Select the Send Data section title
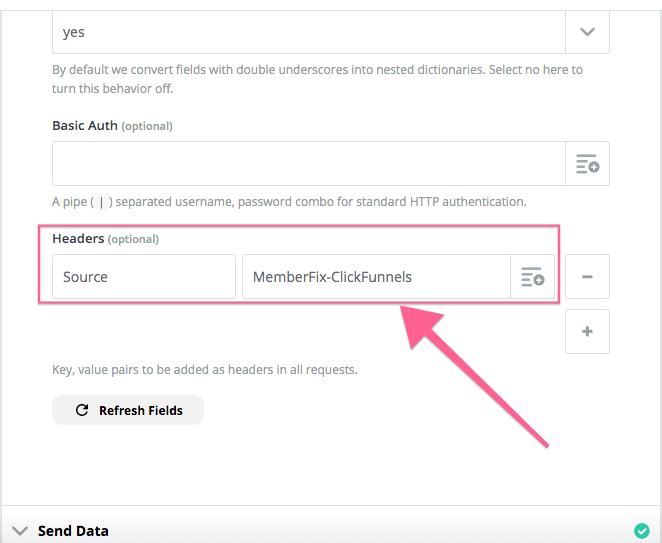662x543 pixels. pyautogui.click(x=73, y=531)
